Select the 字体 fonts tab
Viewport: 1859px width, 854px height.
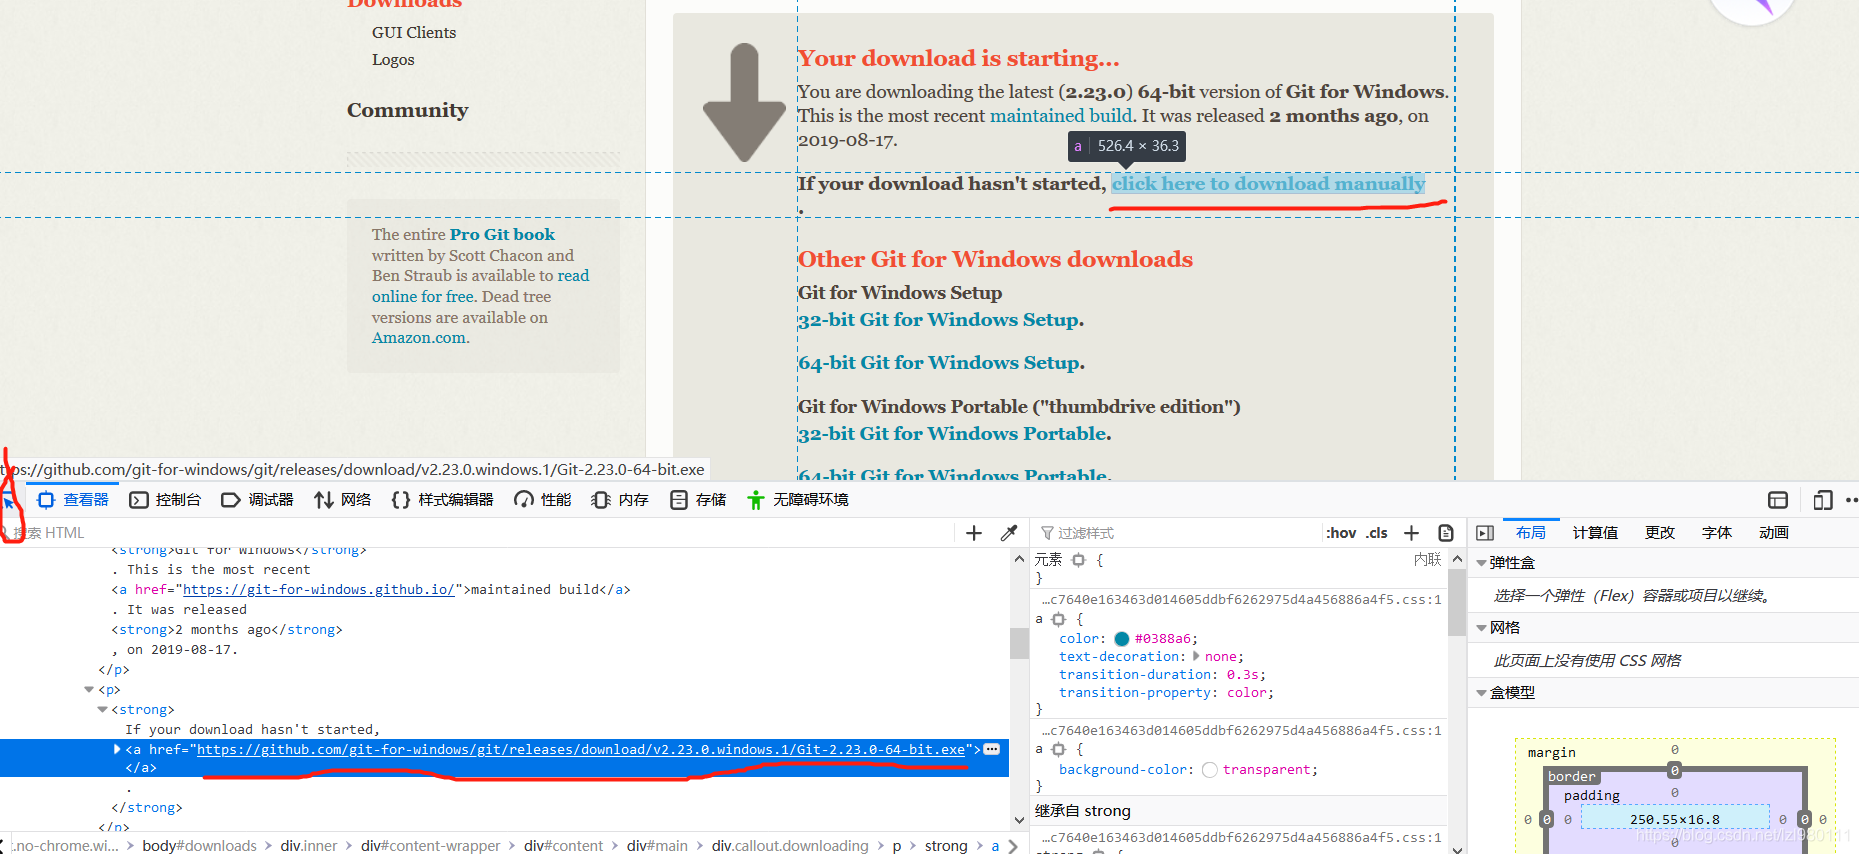click(x=1717, y=533)
